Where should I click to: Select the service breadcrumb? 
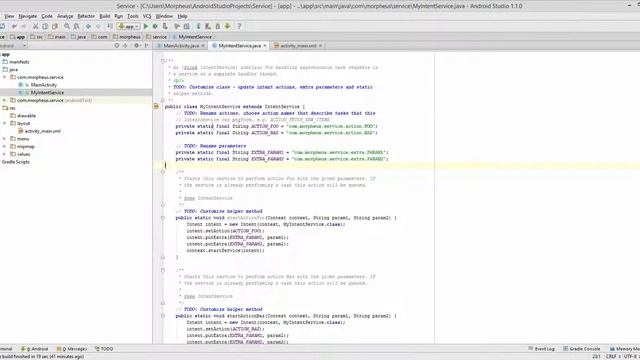[x=156, y=37]
